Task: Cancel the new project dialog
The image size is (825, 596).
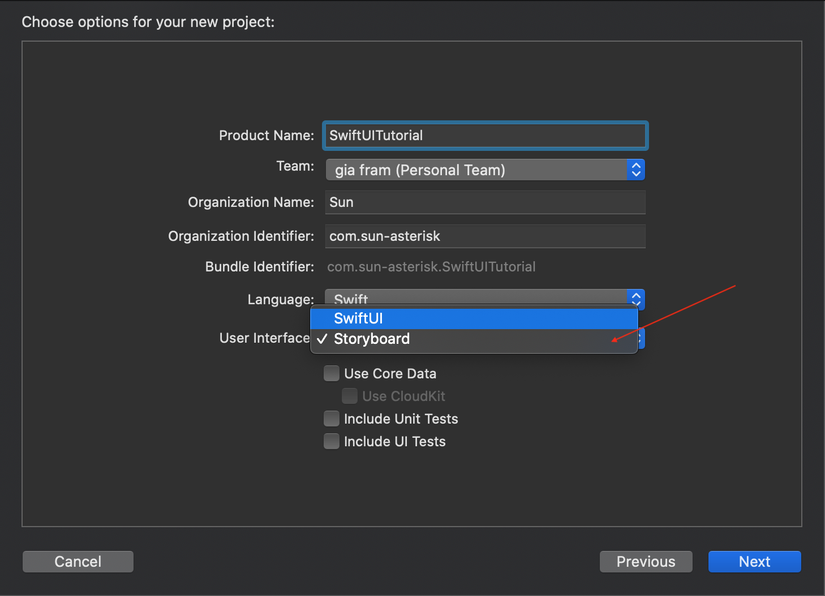Action: (78, 561)
